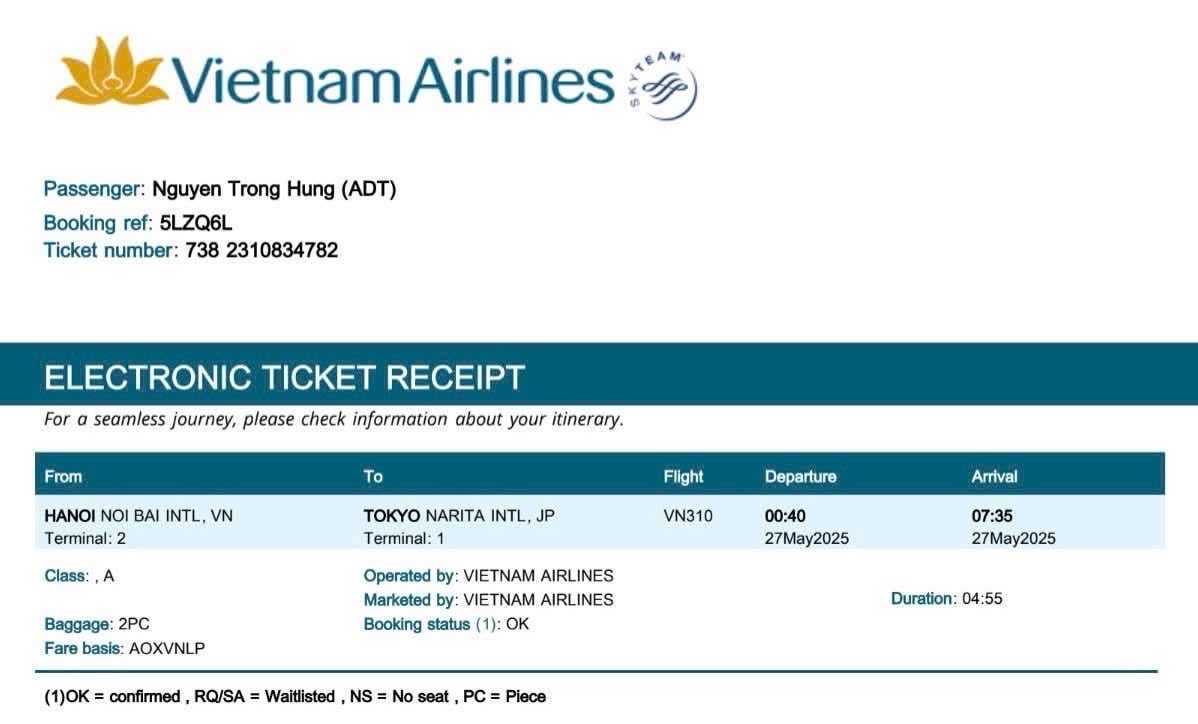Click the Booking status OK value
The height and width of the screenshot is (724, 1198).
518,624
